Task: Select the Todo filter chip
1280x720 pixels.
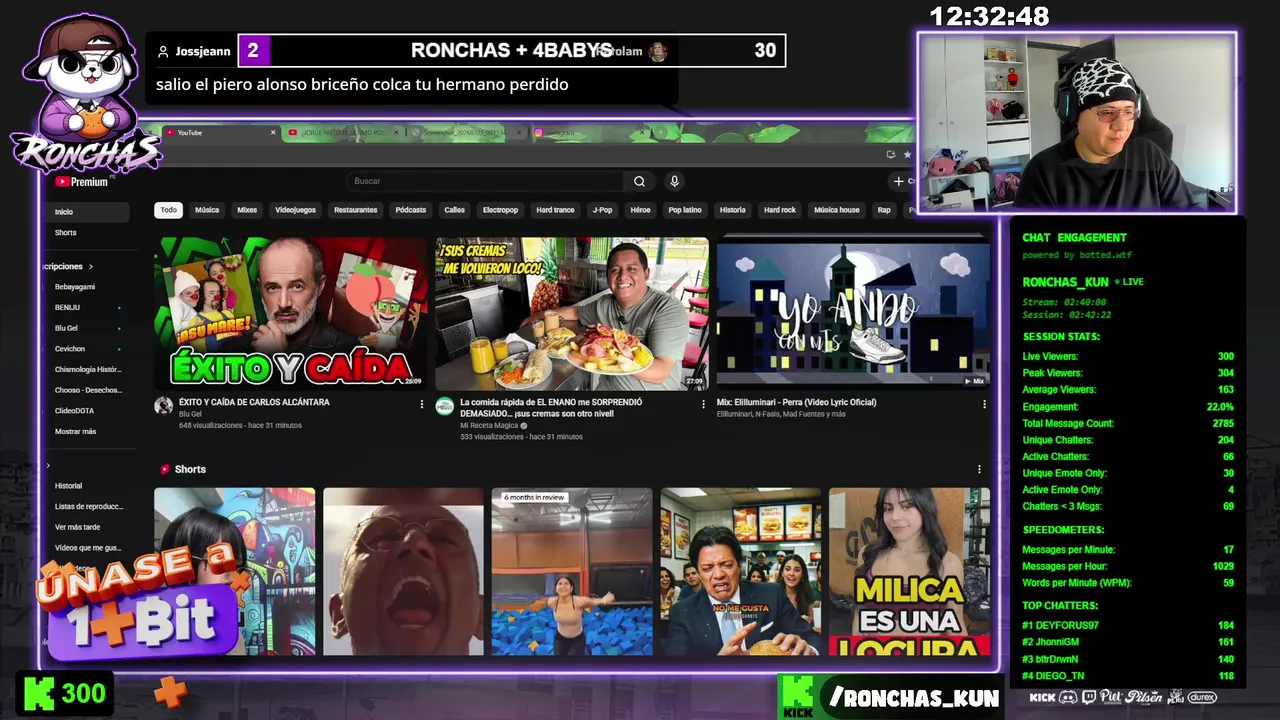Action: click(168, 210)
